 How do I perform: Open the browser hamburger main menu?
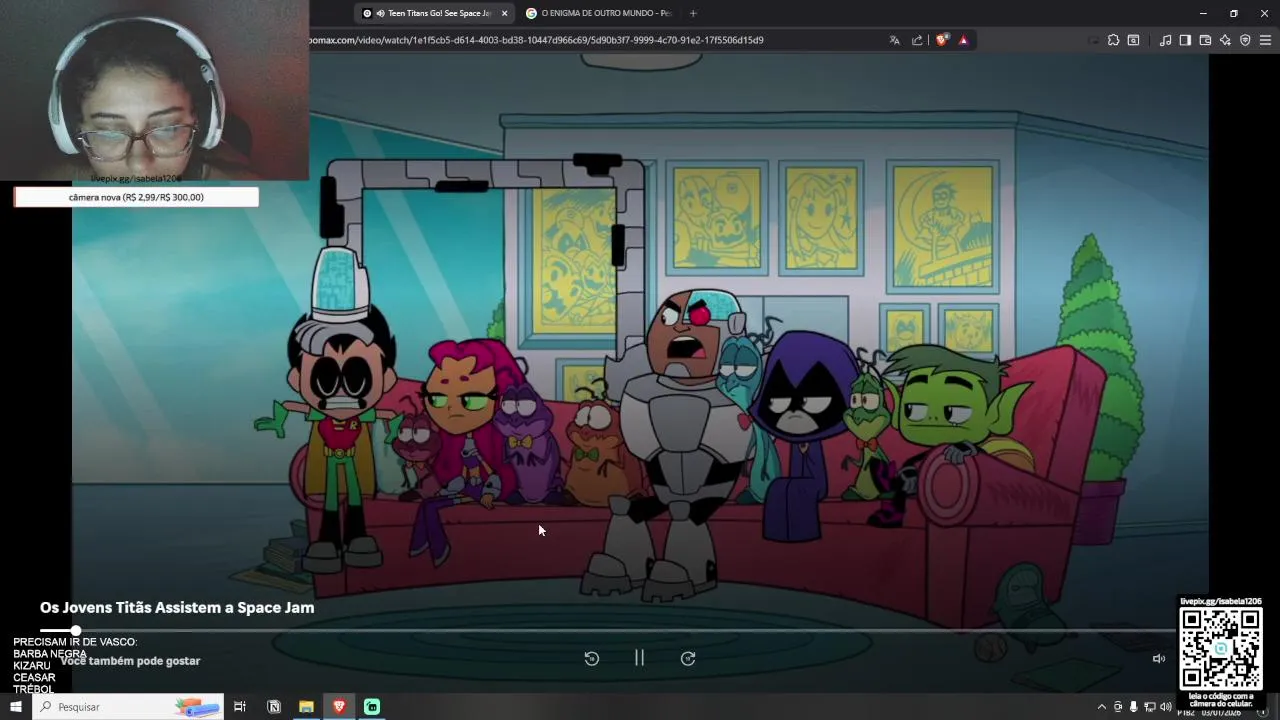click(1265, 40)
